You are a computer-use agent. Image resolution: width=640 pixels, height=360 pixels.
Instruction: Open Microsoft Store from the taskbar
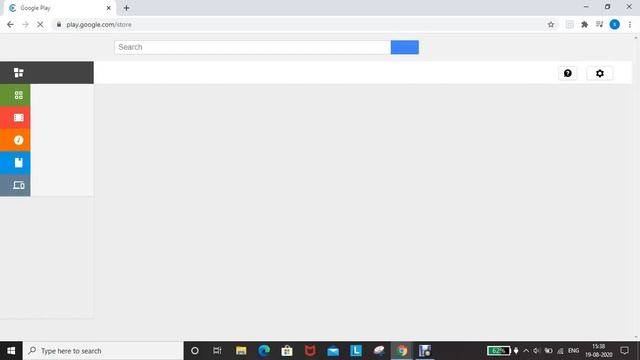287,351
